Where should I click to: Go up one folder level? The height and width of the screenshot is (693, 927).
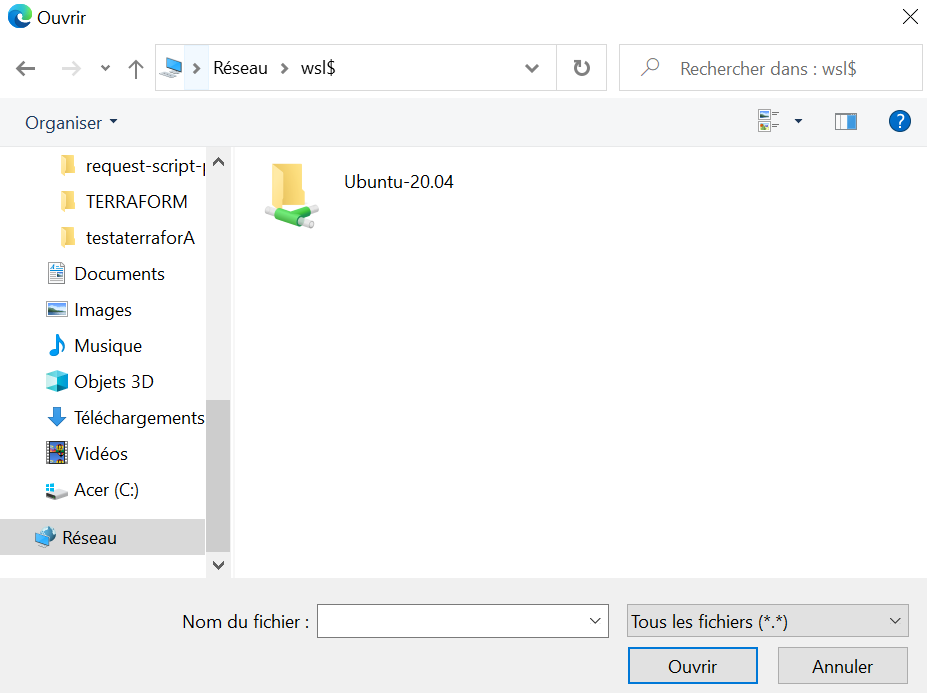point(136,69)
